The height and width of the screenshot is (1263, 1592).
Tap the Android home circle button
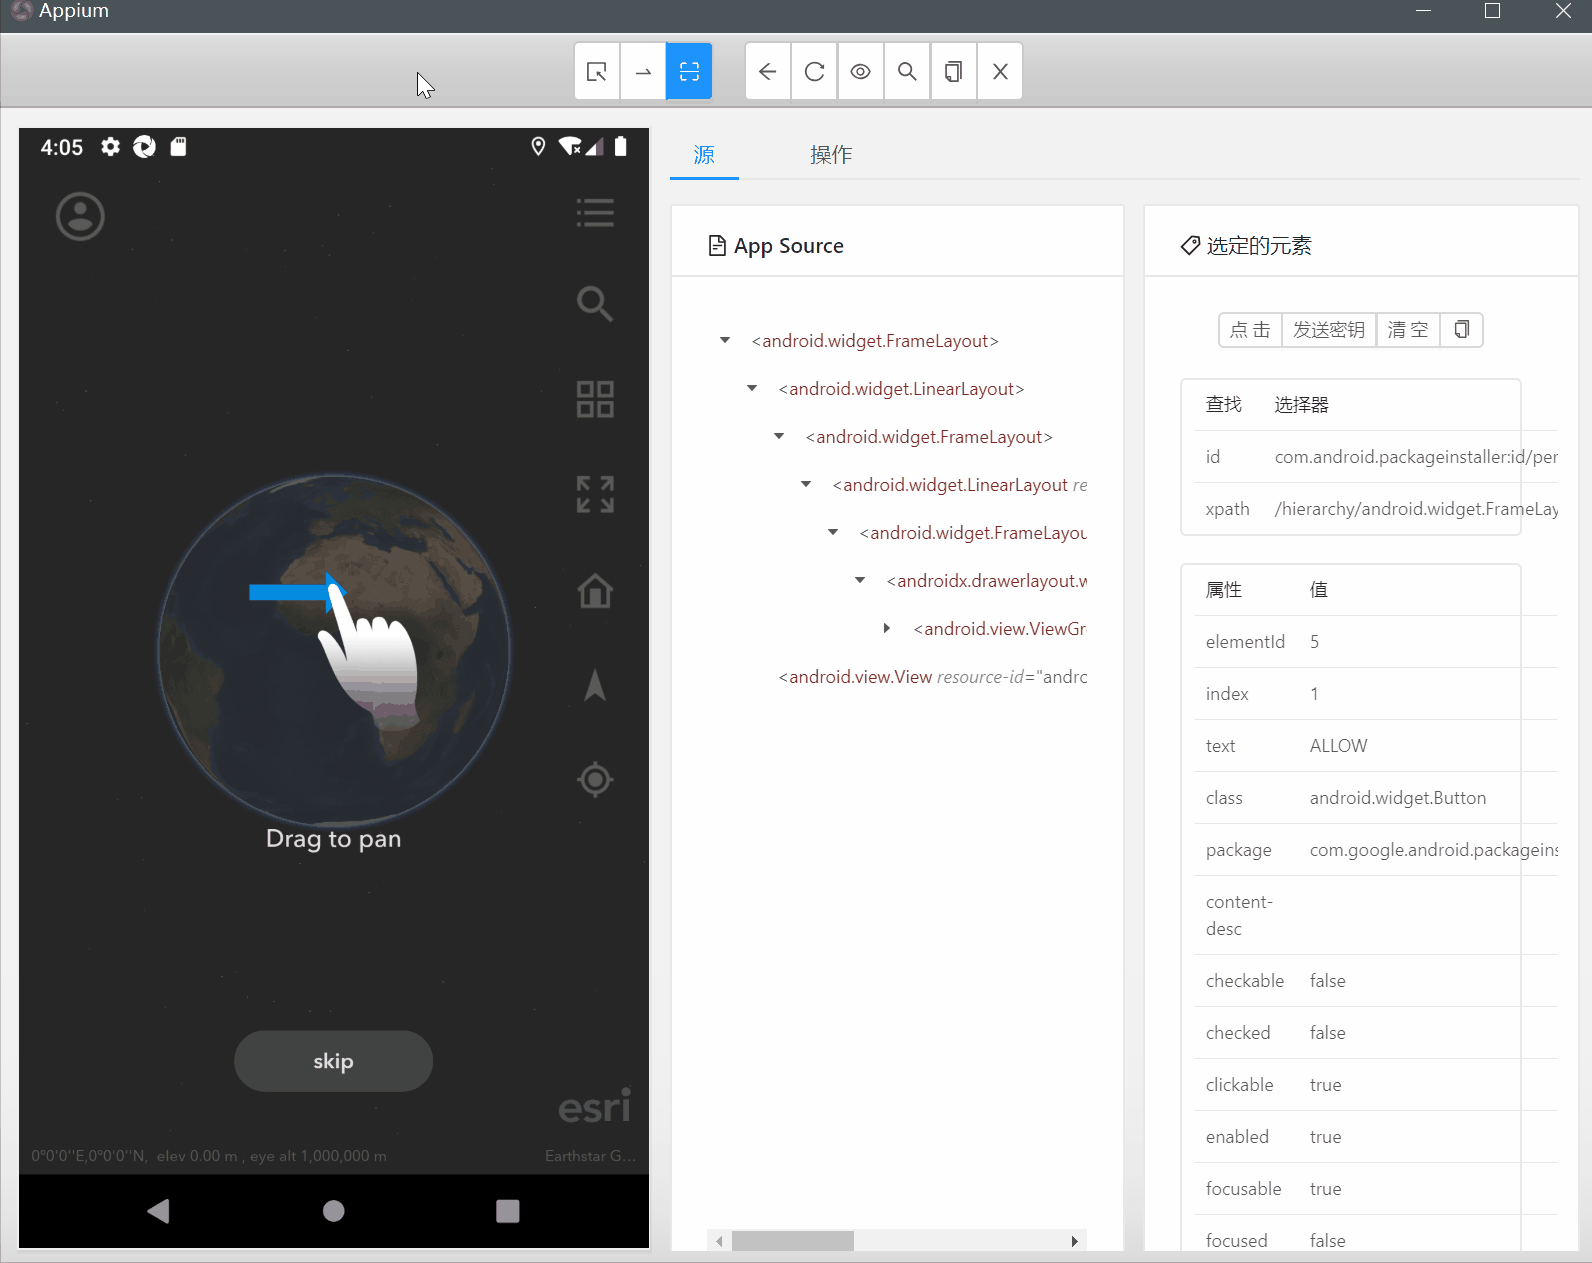pyautogui.click(x=334, y=1211)
